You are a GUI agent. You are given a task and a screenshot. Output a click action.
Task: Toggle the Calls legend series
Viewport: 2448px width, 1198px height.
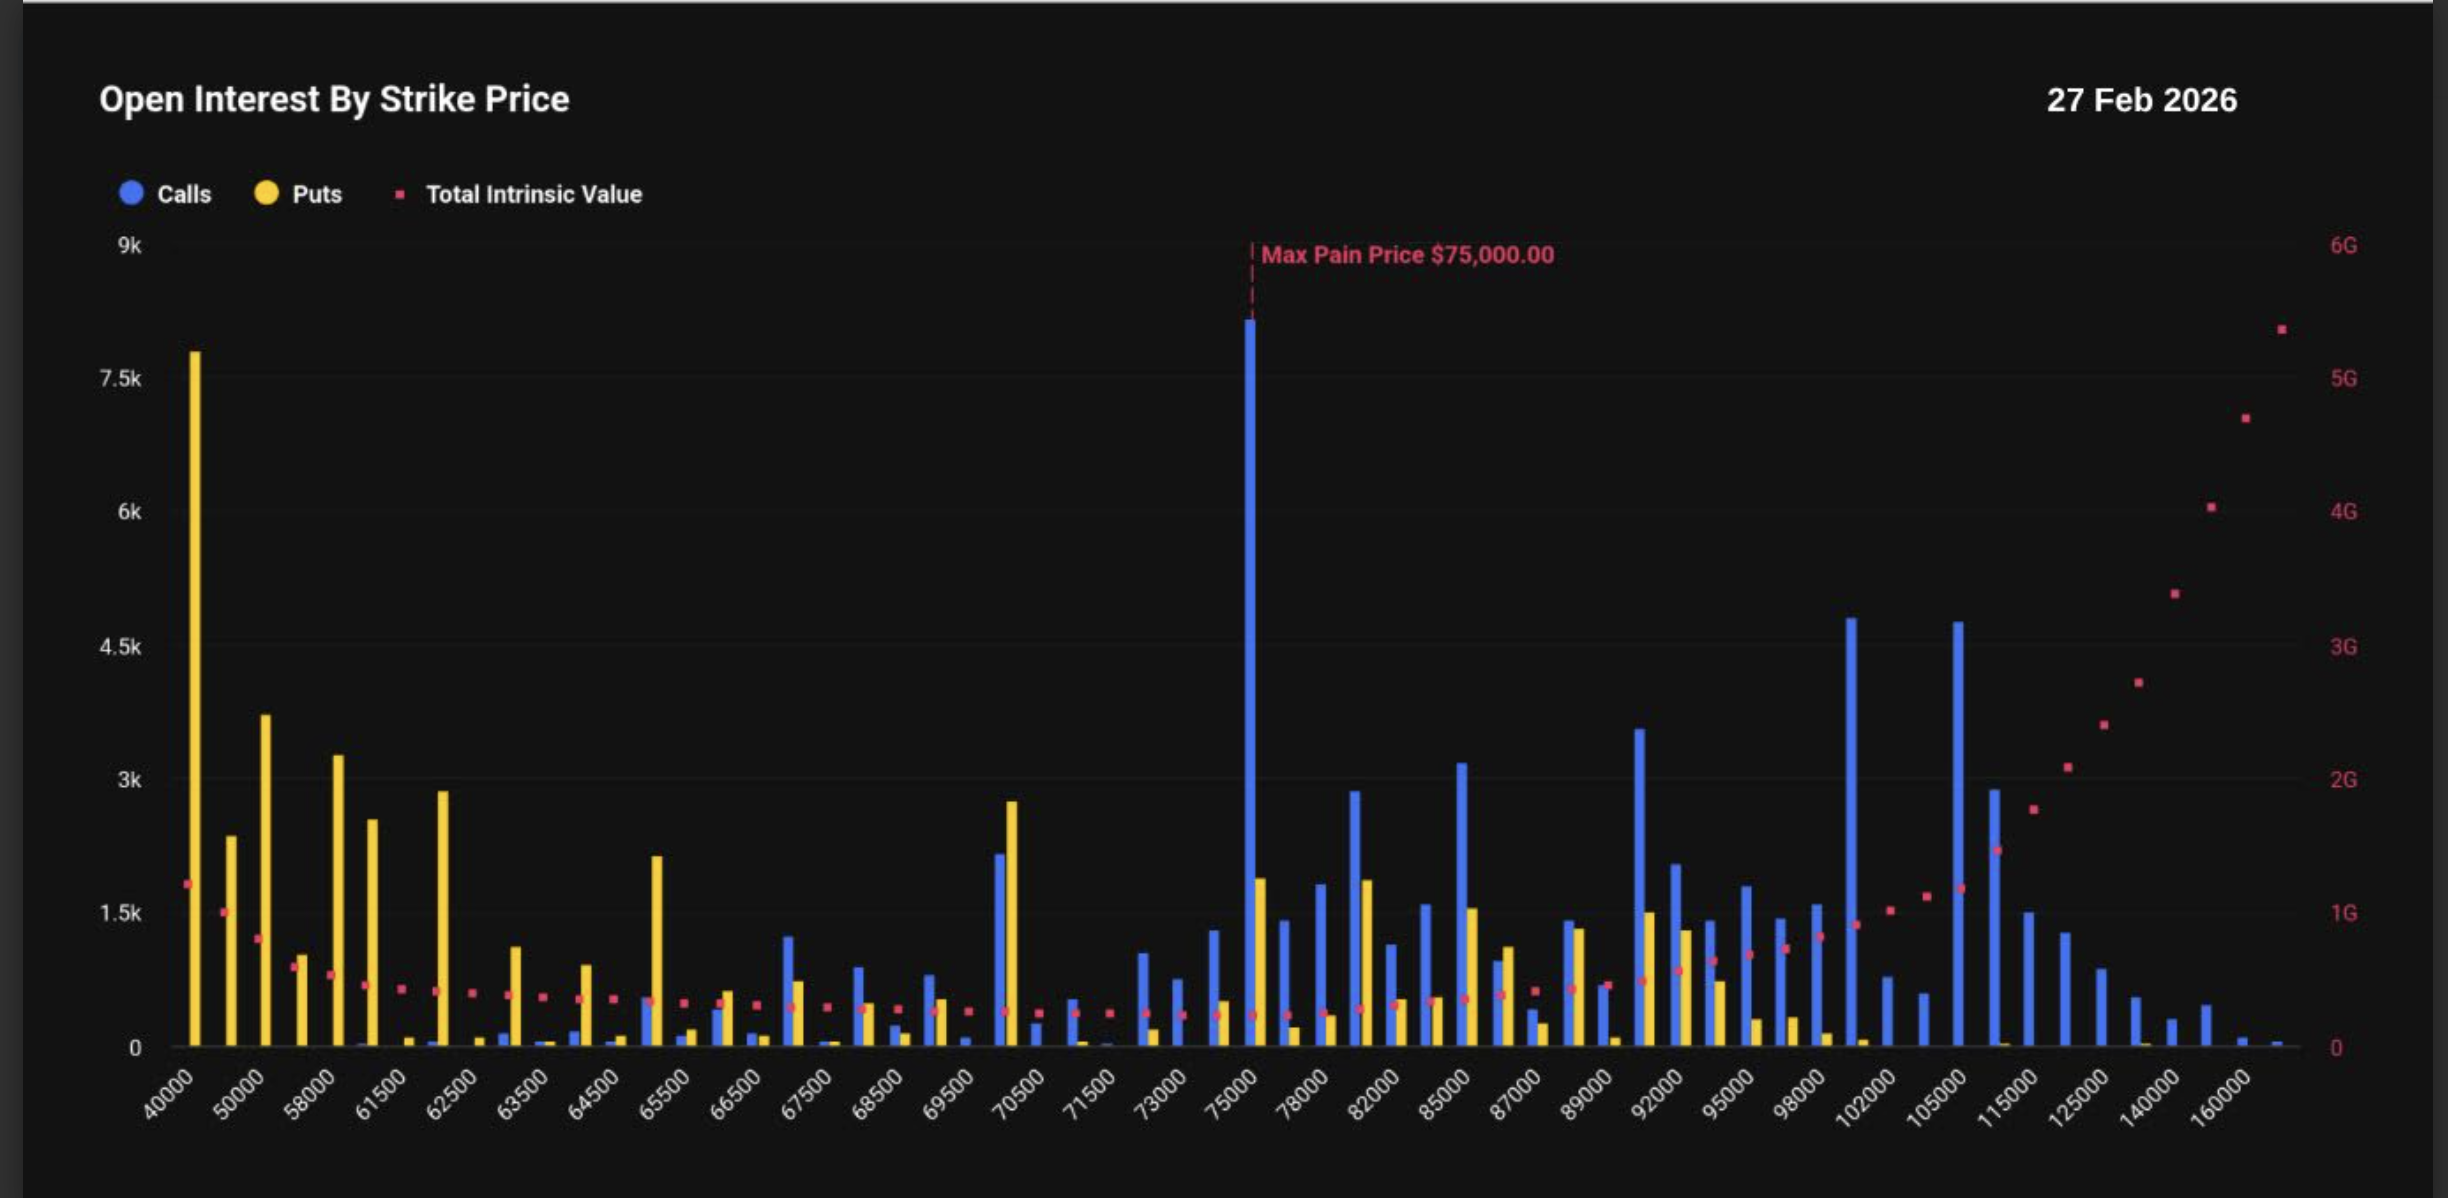click(184, 194)
